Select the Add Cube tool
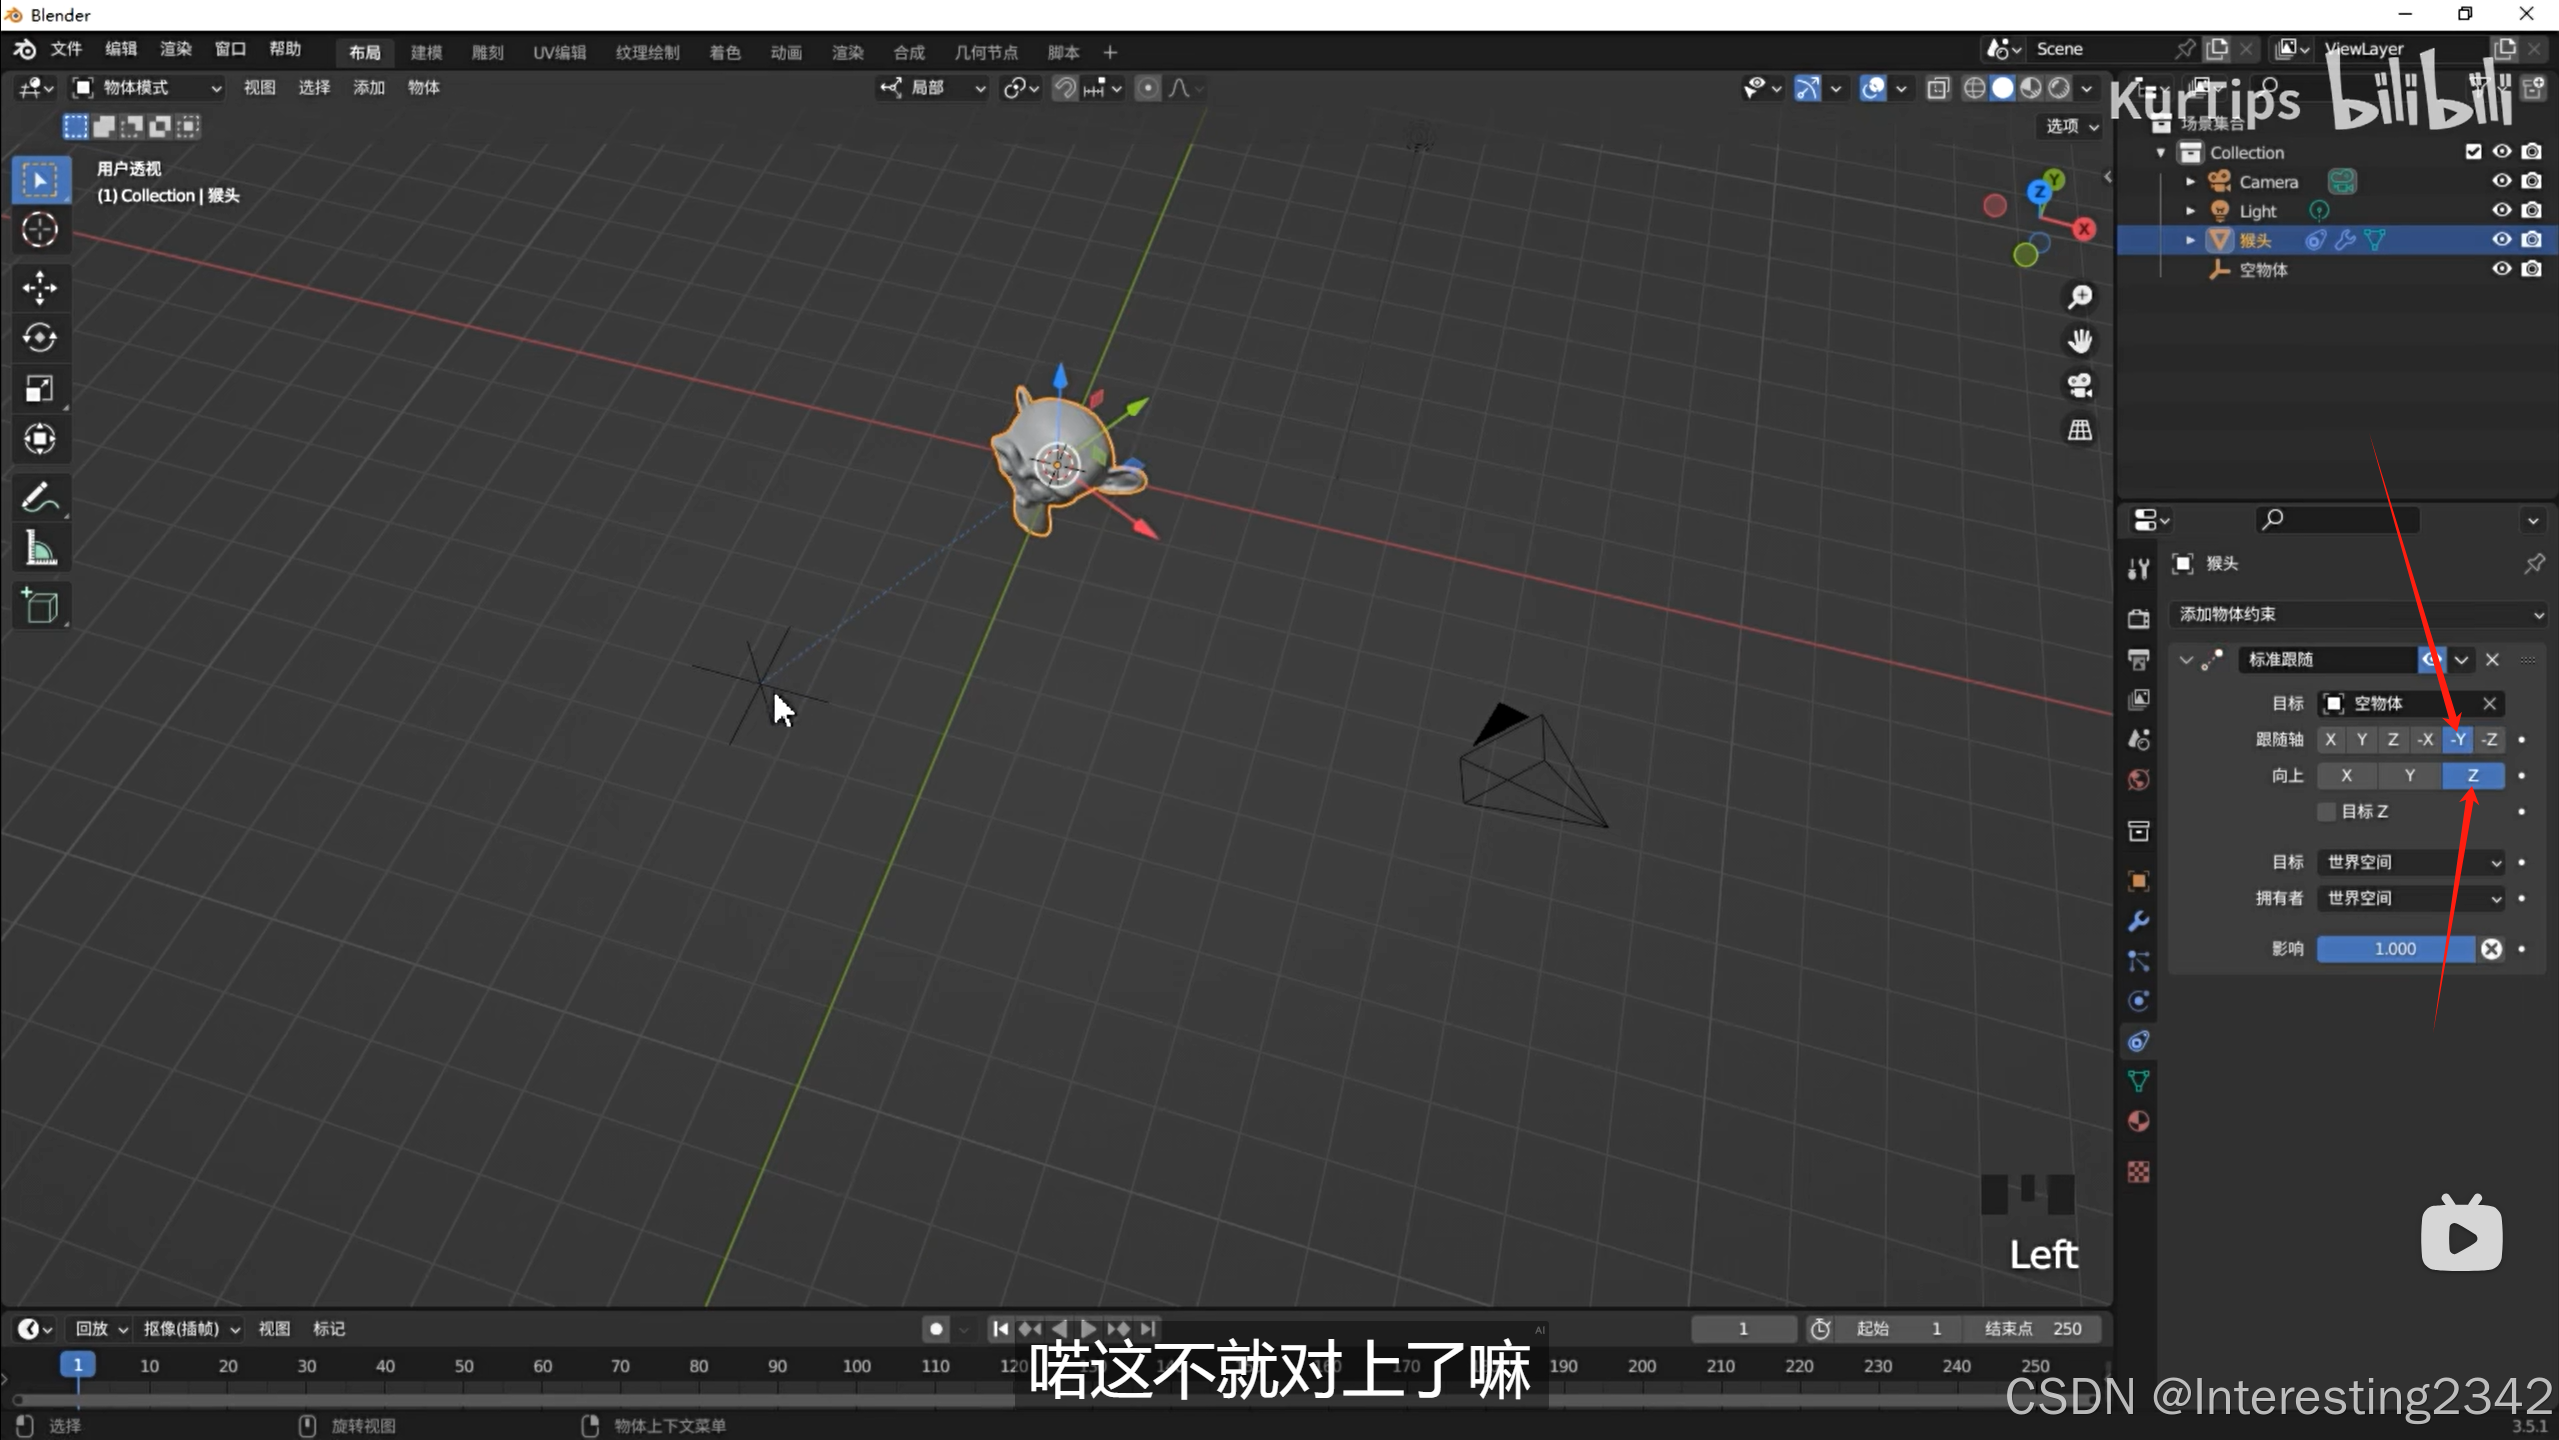This screenshot has width=2559, height=1440. point(40,606)
